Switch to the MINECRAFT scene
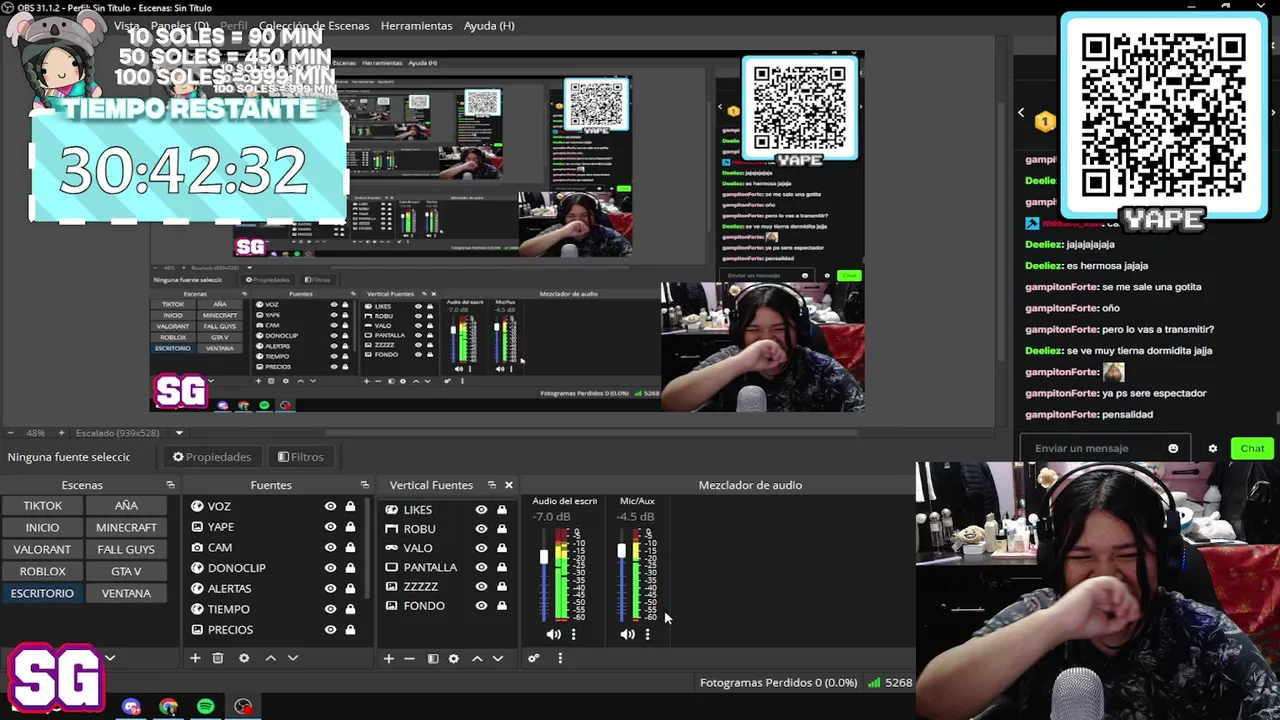Viewport: 1280px width, 720px height. [126, 527]
